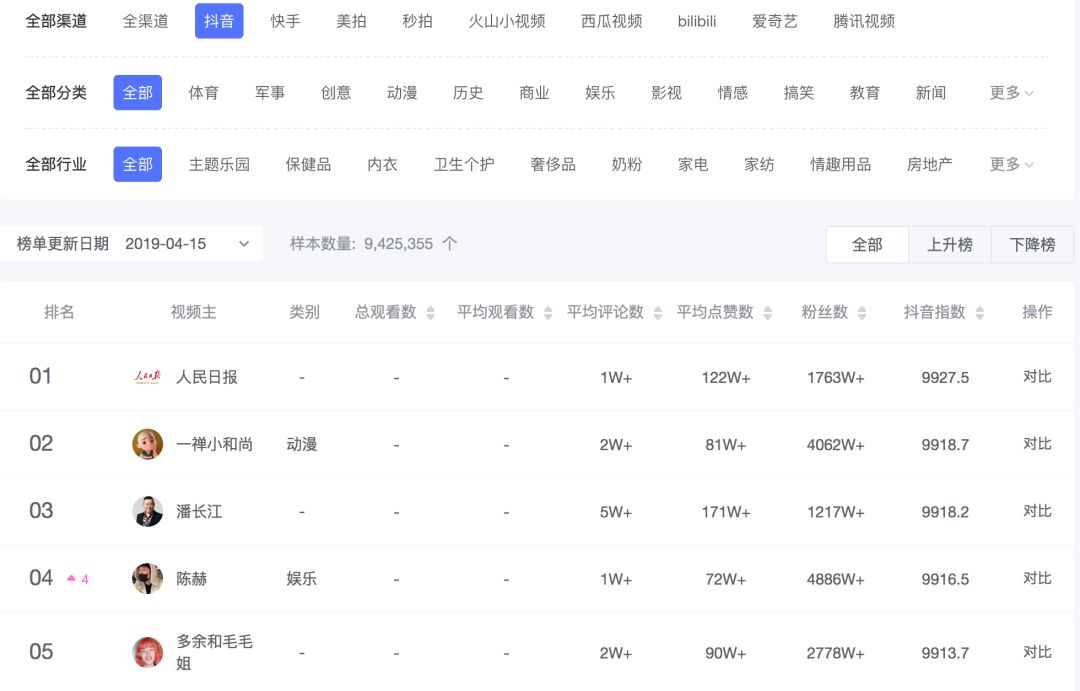Filter category by 情感

733,93
